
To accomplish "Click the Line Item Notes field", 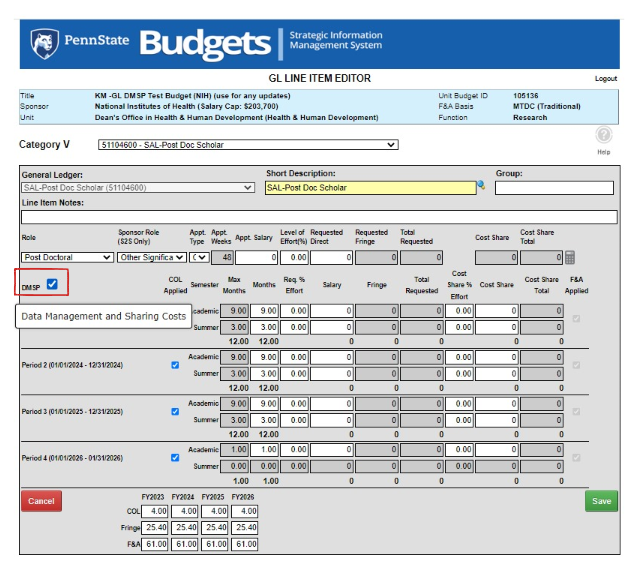I will (318, 216).
